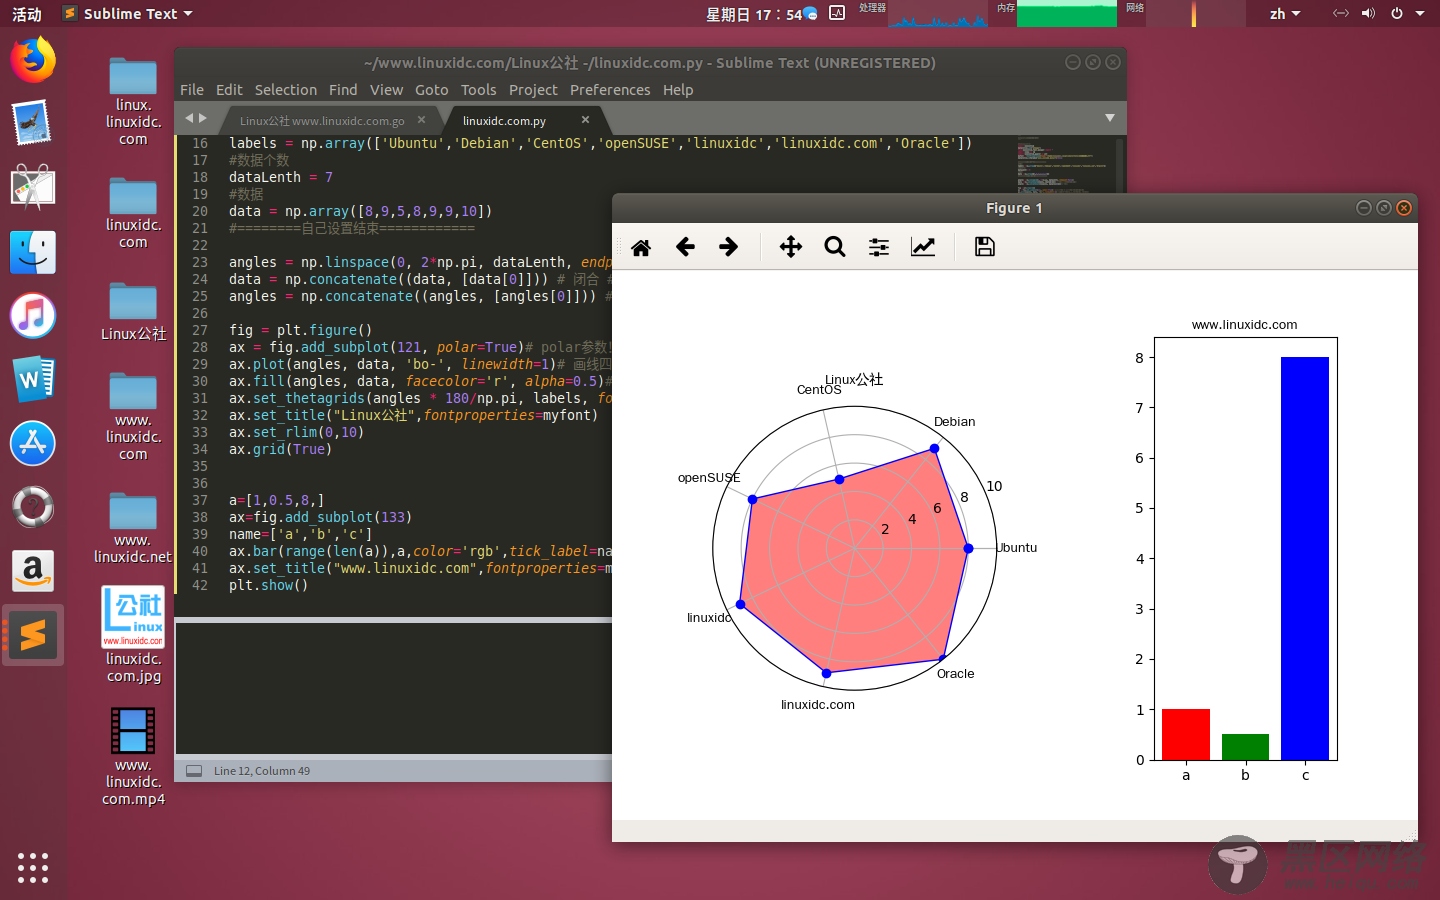
Task: Click the Debian data point on radar chart
Action: pyautogui.click(x=935, y=449)
